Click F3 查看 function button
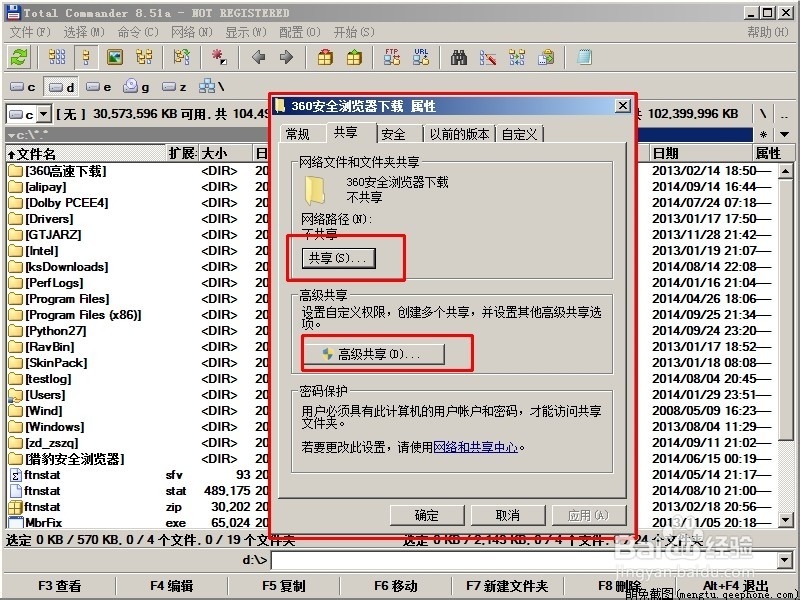 pos(60,586)
